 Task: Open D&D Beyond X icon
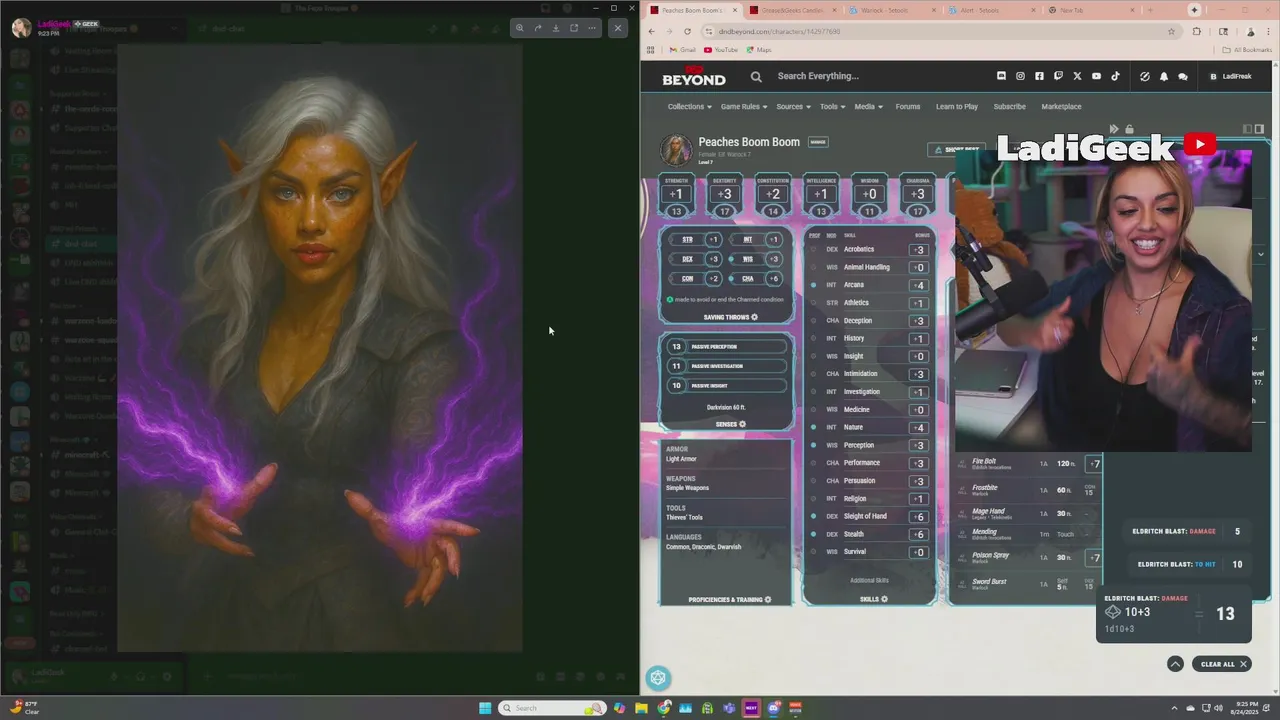(1077, 76)
